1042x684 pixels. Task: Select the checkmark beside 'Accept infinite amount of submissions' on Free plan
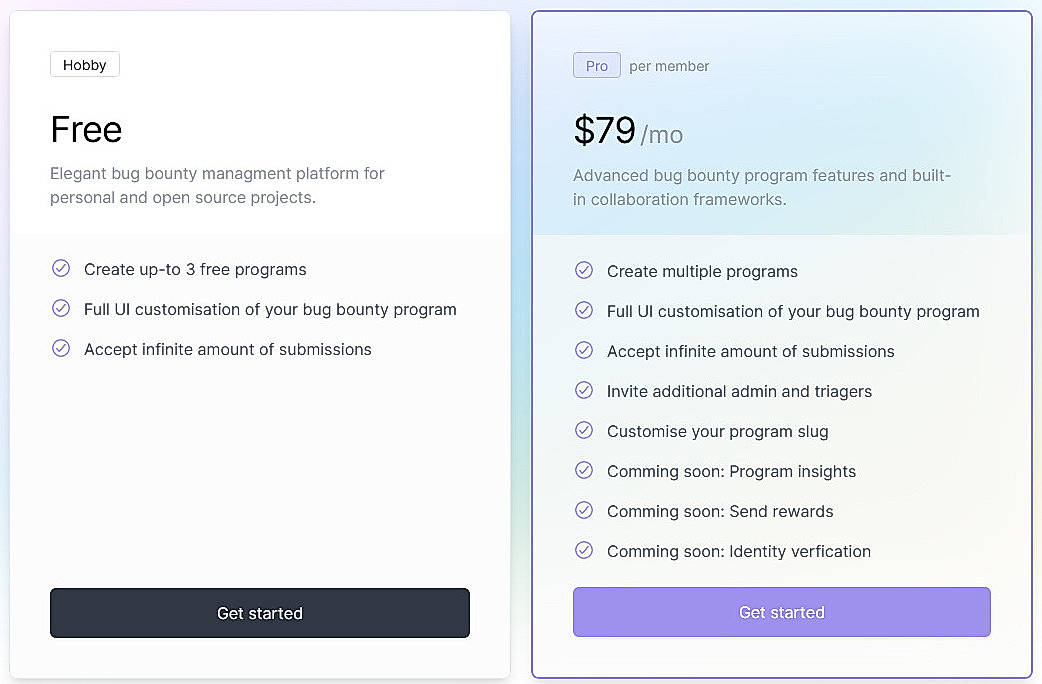(x=61, y=349)
